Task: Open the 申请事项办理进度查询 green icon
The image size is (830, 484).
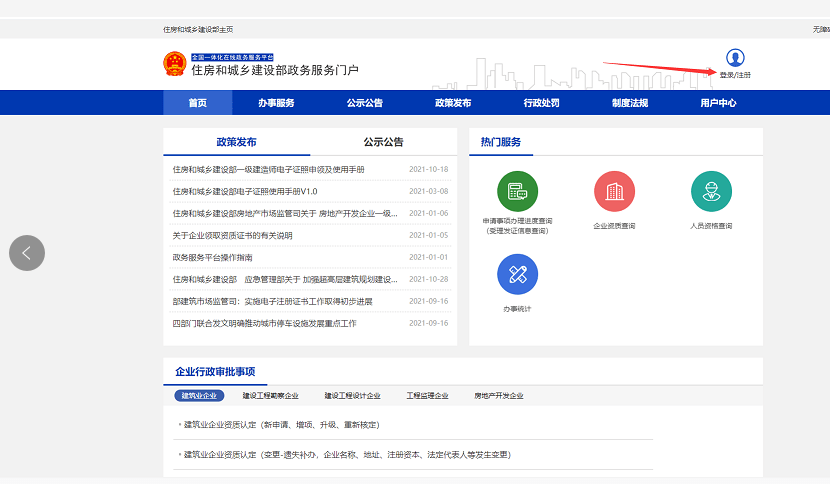Action: (x=517, y=191)
